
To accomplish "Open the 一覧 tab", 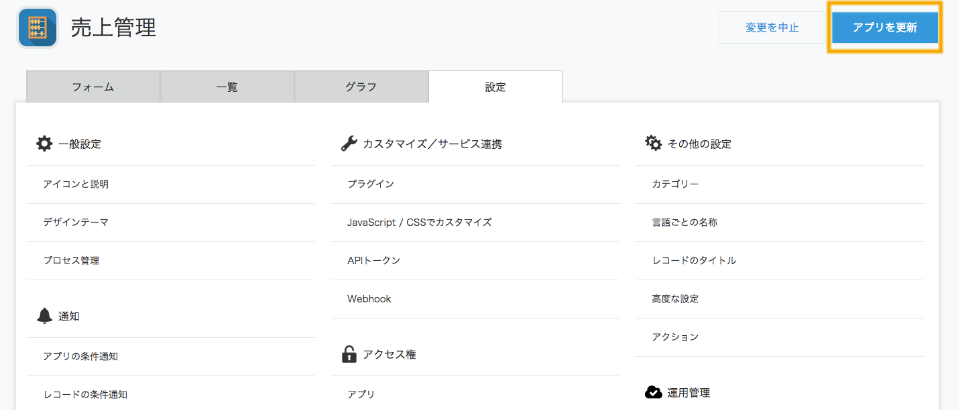I will pos(227,87).
